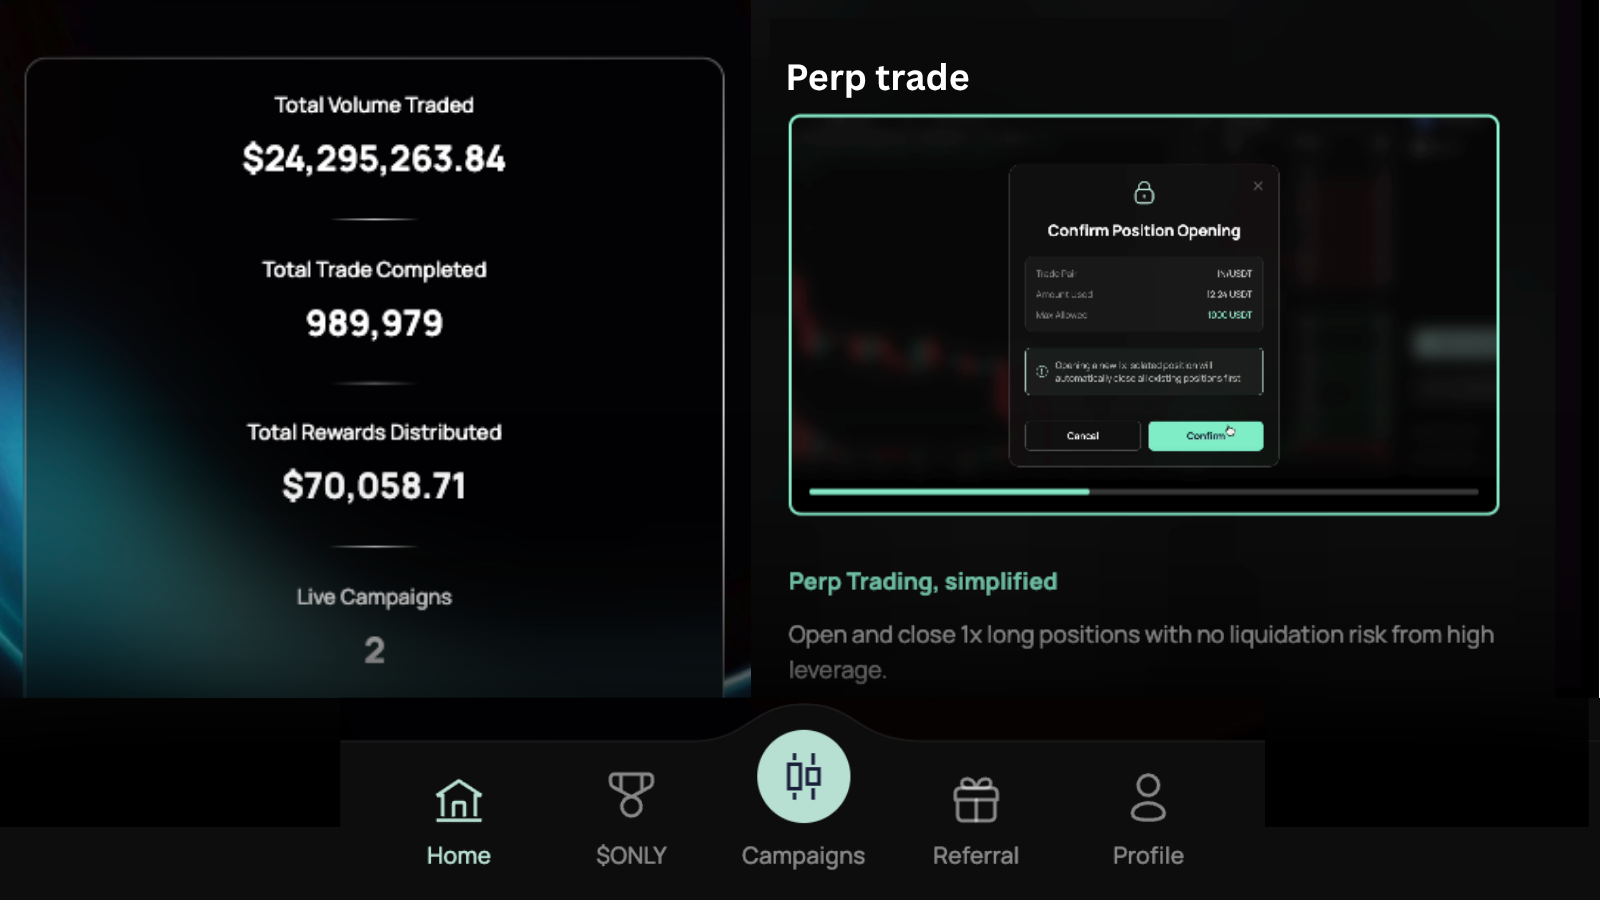Viewport: 1600px width, 900px height.
Task: Click the Live Campaigns count of 2
Action: pos(374,649)
